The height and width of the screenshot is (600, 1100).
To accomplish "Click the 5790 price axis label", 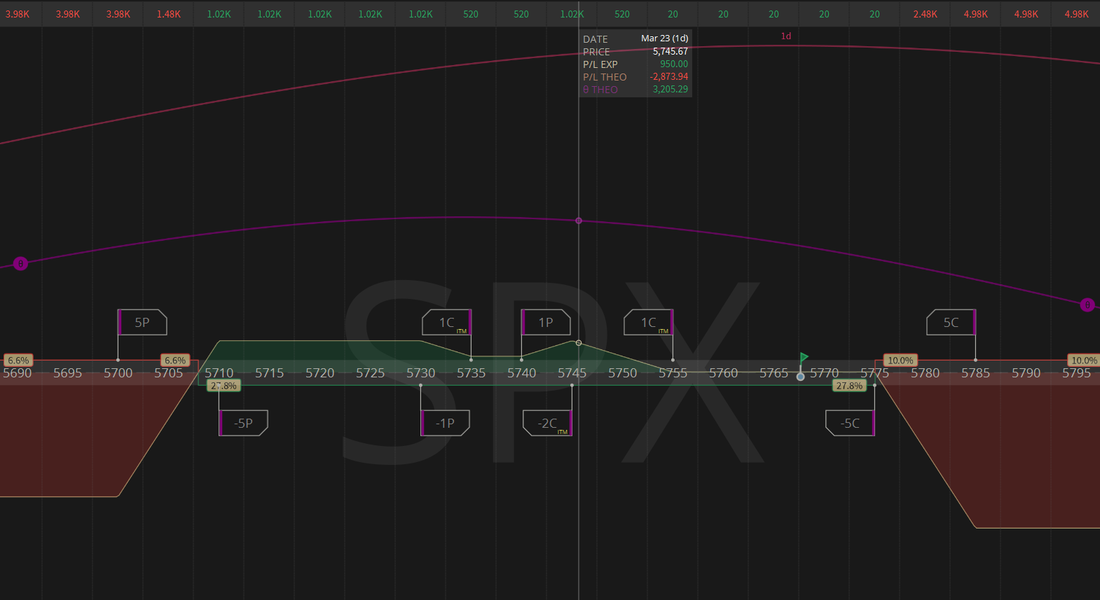I will click(1026, 373).
